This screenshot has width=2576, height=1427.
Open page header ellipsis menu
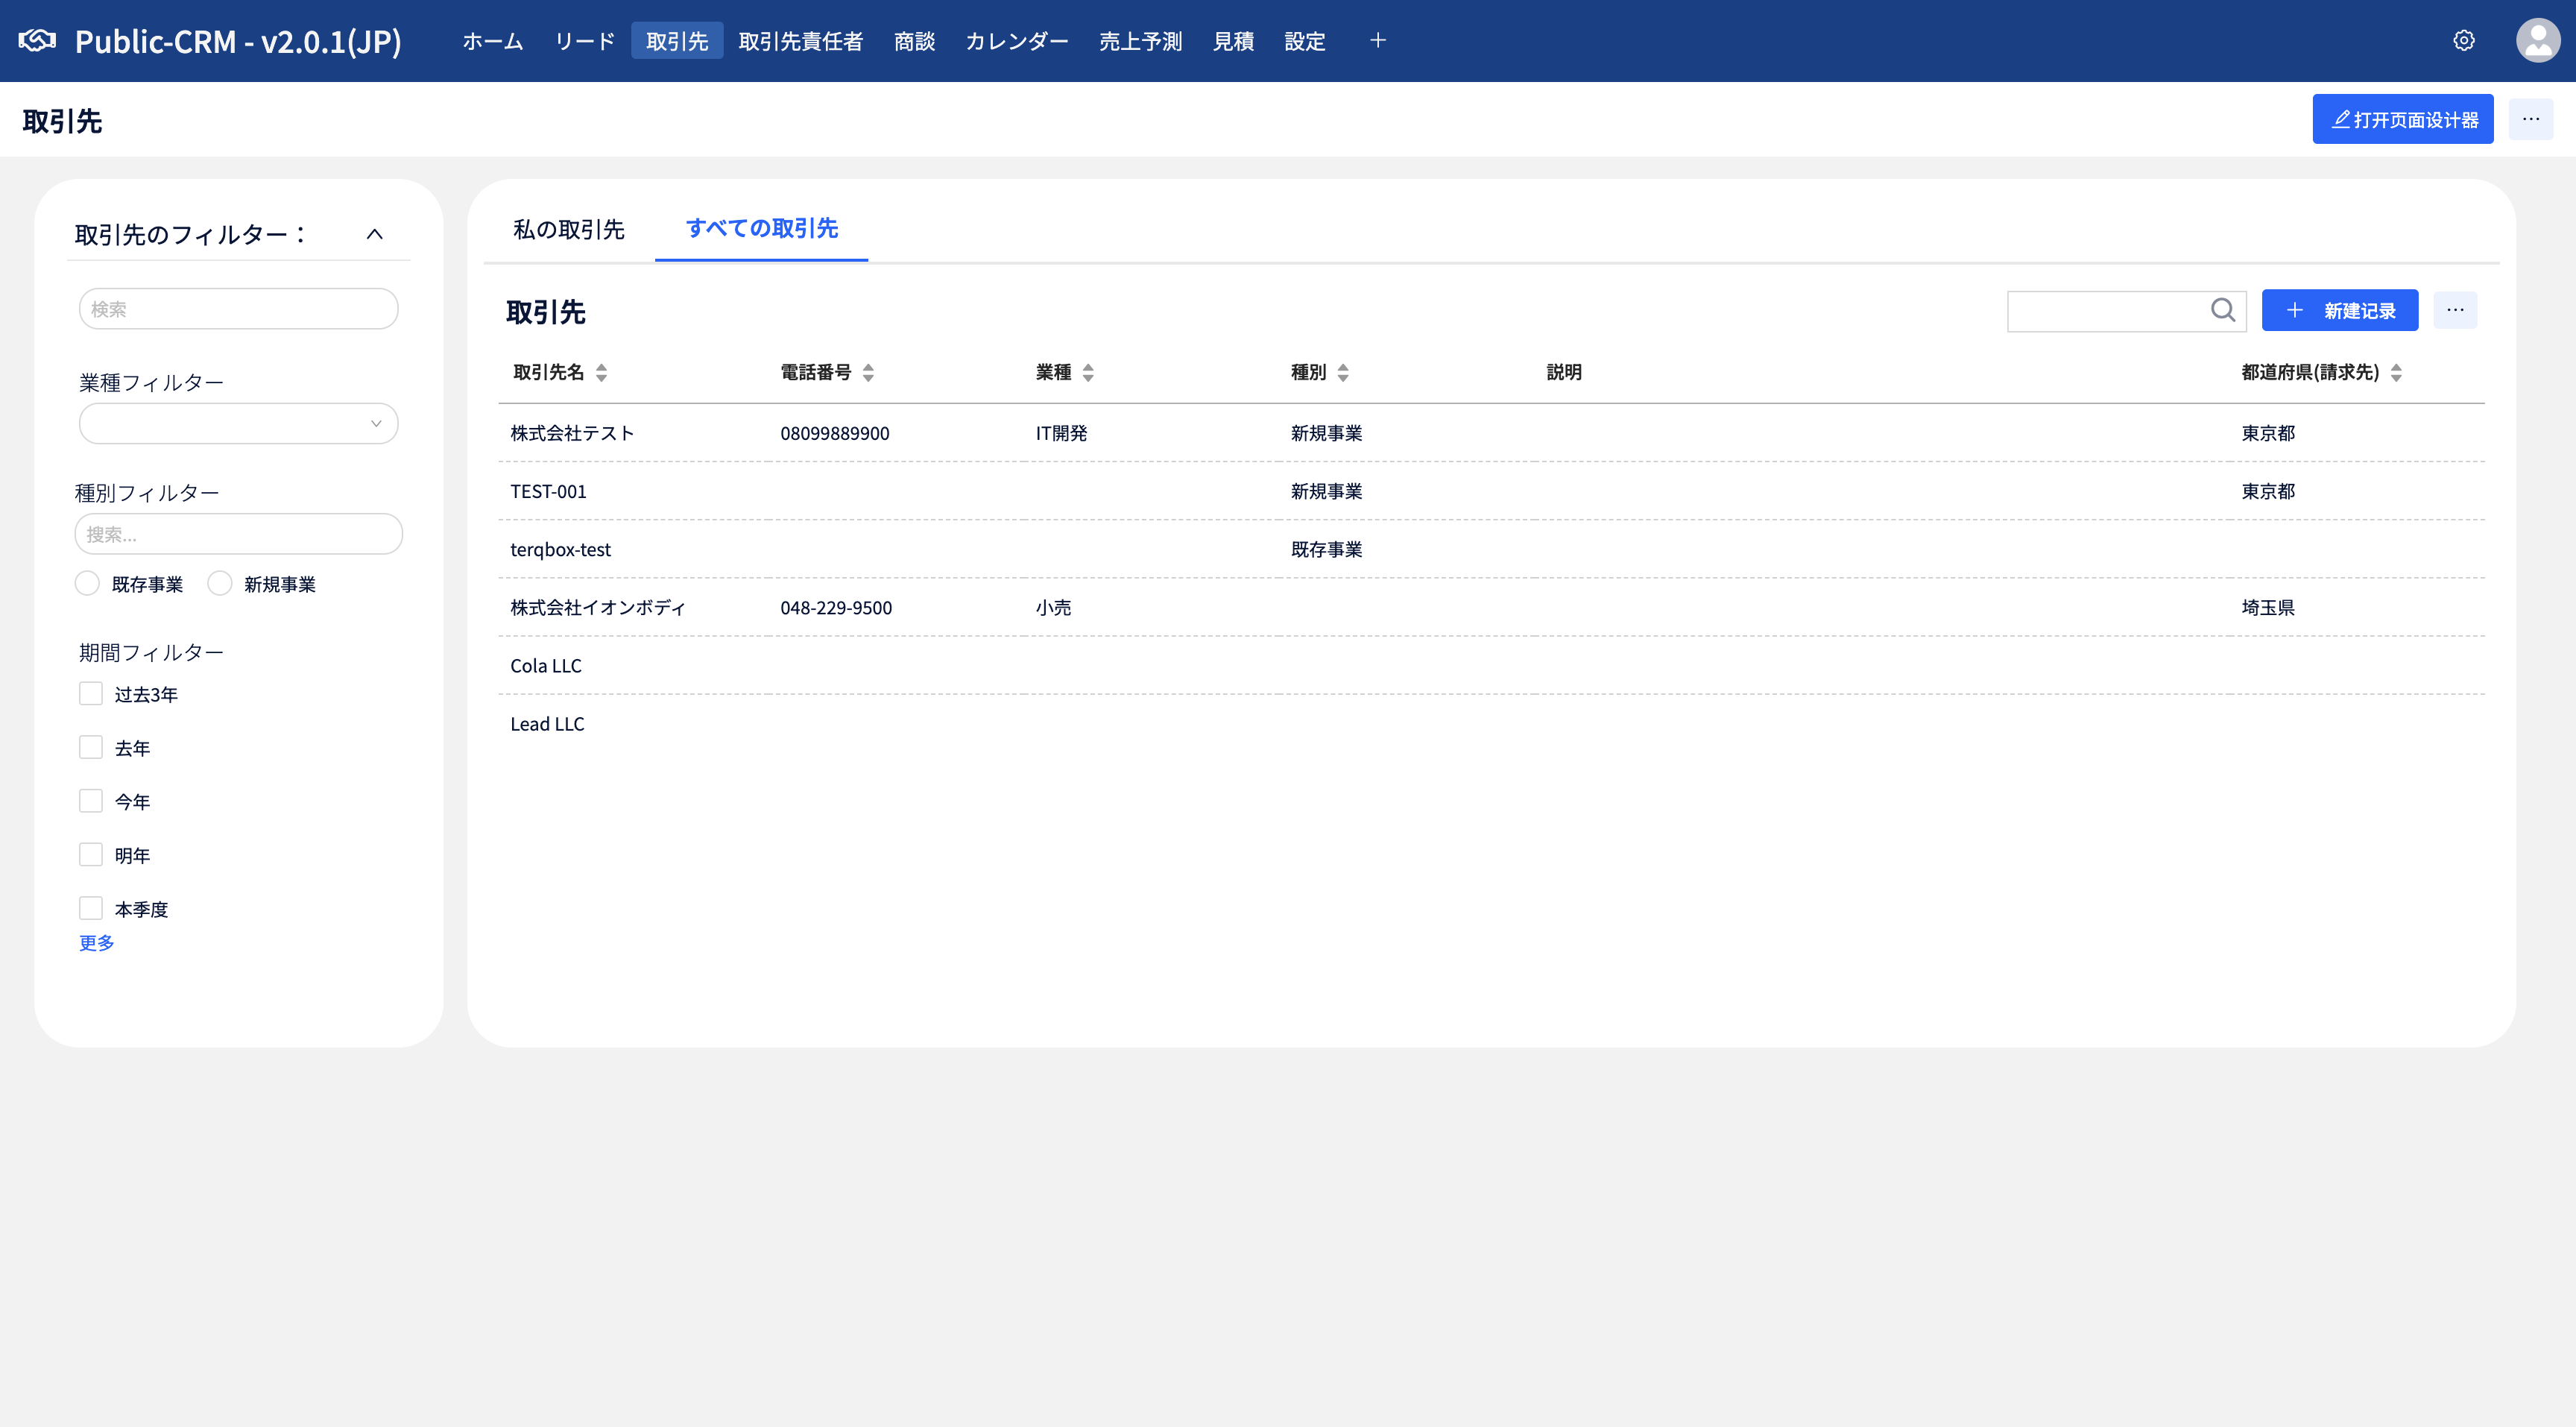(x=2530, y=120)
